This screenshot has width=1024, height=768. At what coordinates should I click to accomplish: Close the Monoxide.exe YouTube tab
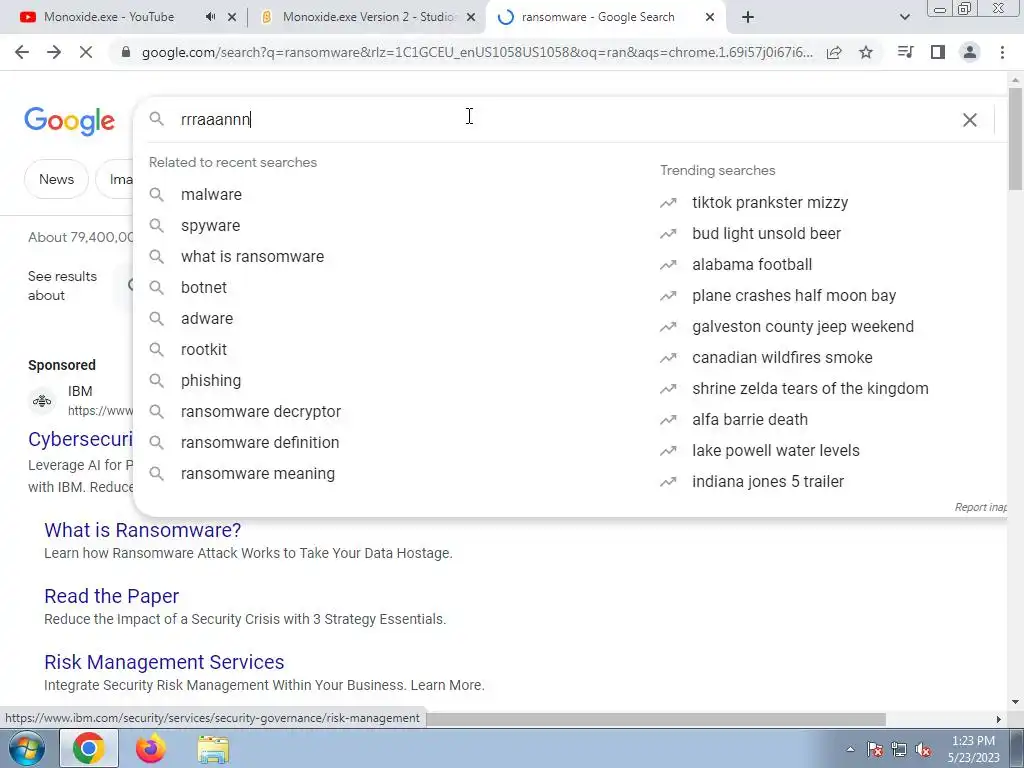click(x=232, y=18)
